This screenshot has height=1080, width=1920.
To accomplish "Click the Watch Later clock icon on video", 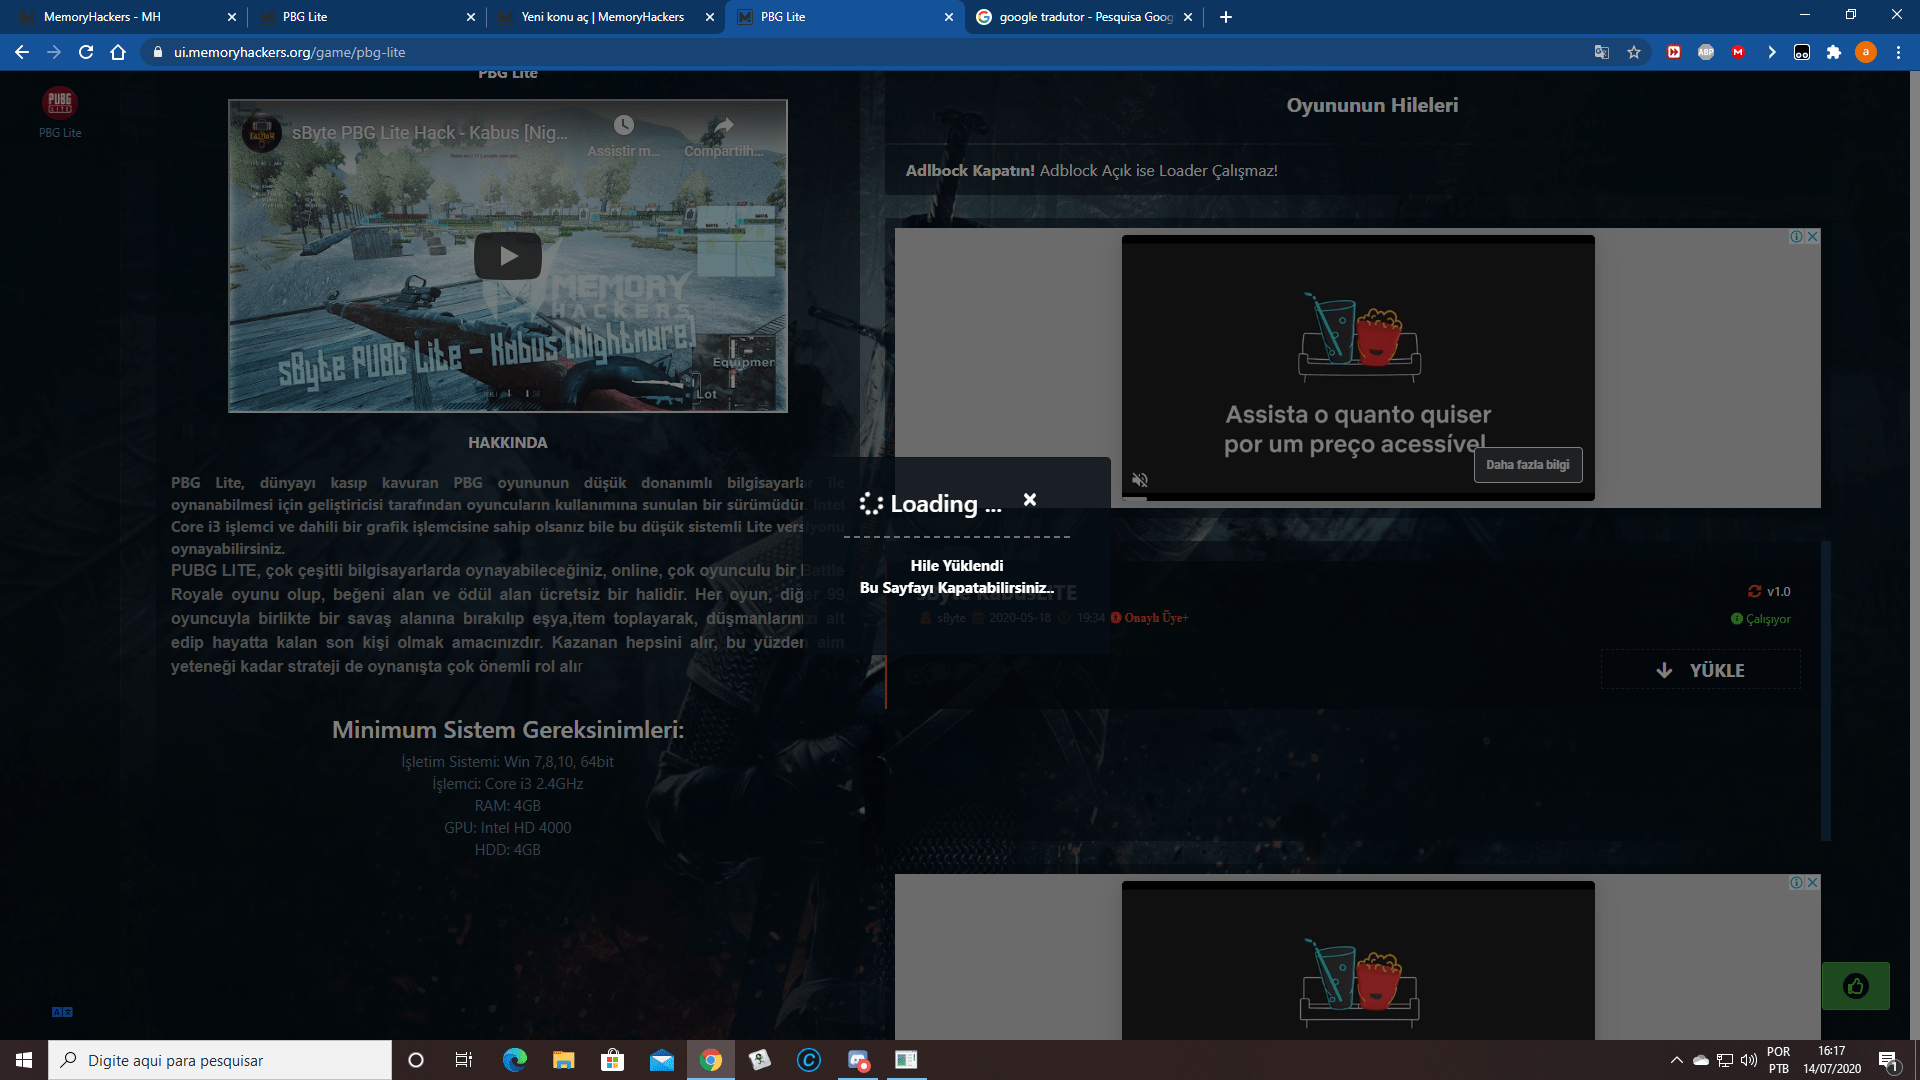I will click(624, 125).
